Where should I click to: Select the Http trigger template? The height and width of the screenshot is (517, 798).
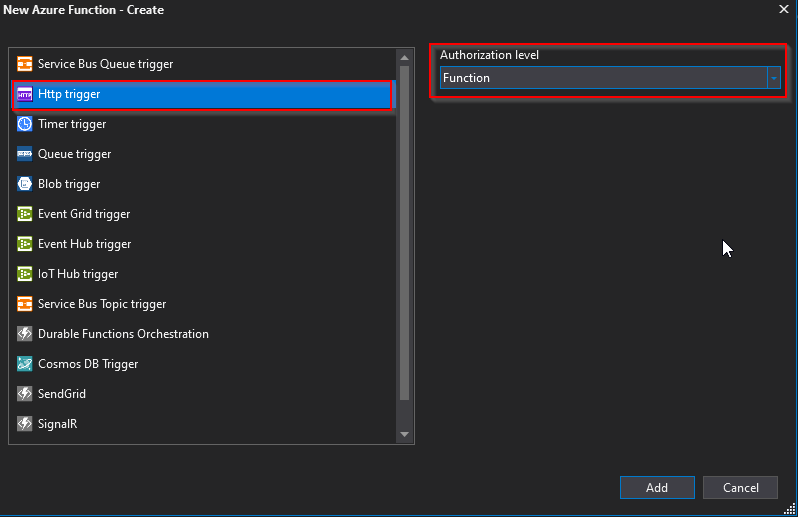(x=203, y=94)
